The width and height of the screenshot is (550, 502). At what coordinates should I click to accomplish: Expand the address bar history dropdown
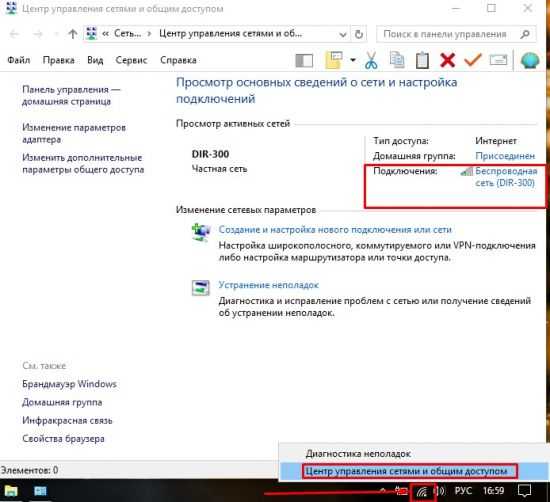click(x=343, y=34)
